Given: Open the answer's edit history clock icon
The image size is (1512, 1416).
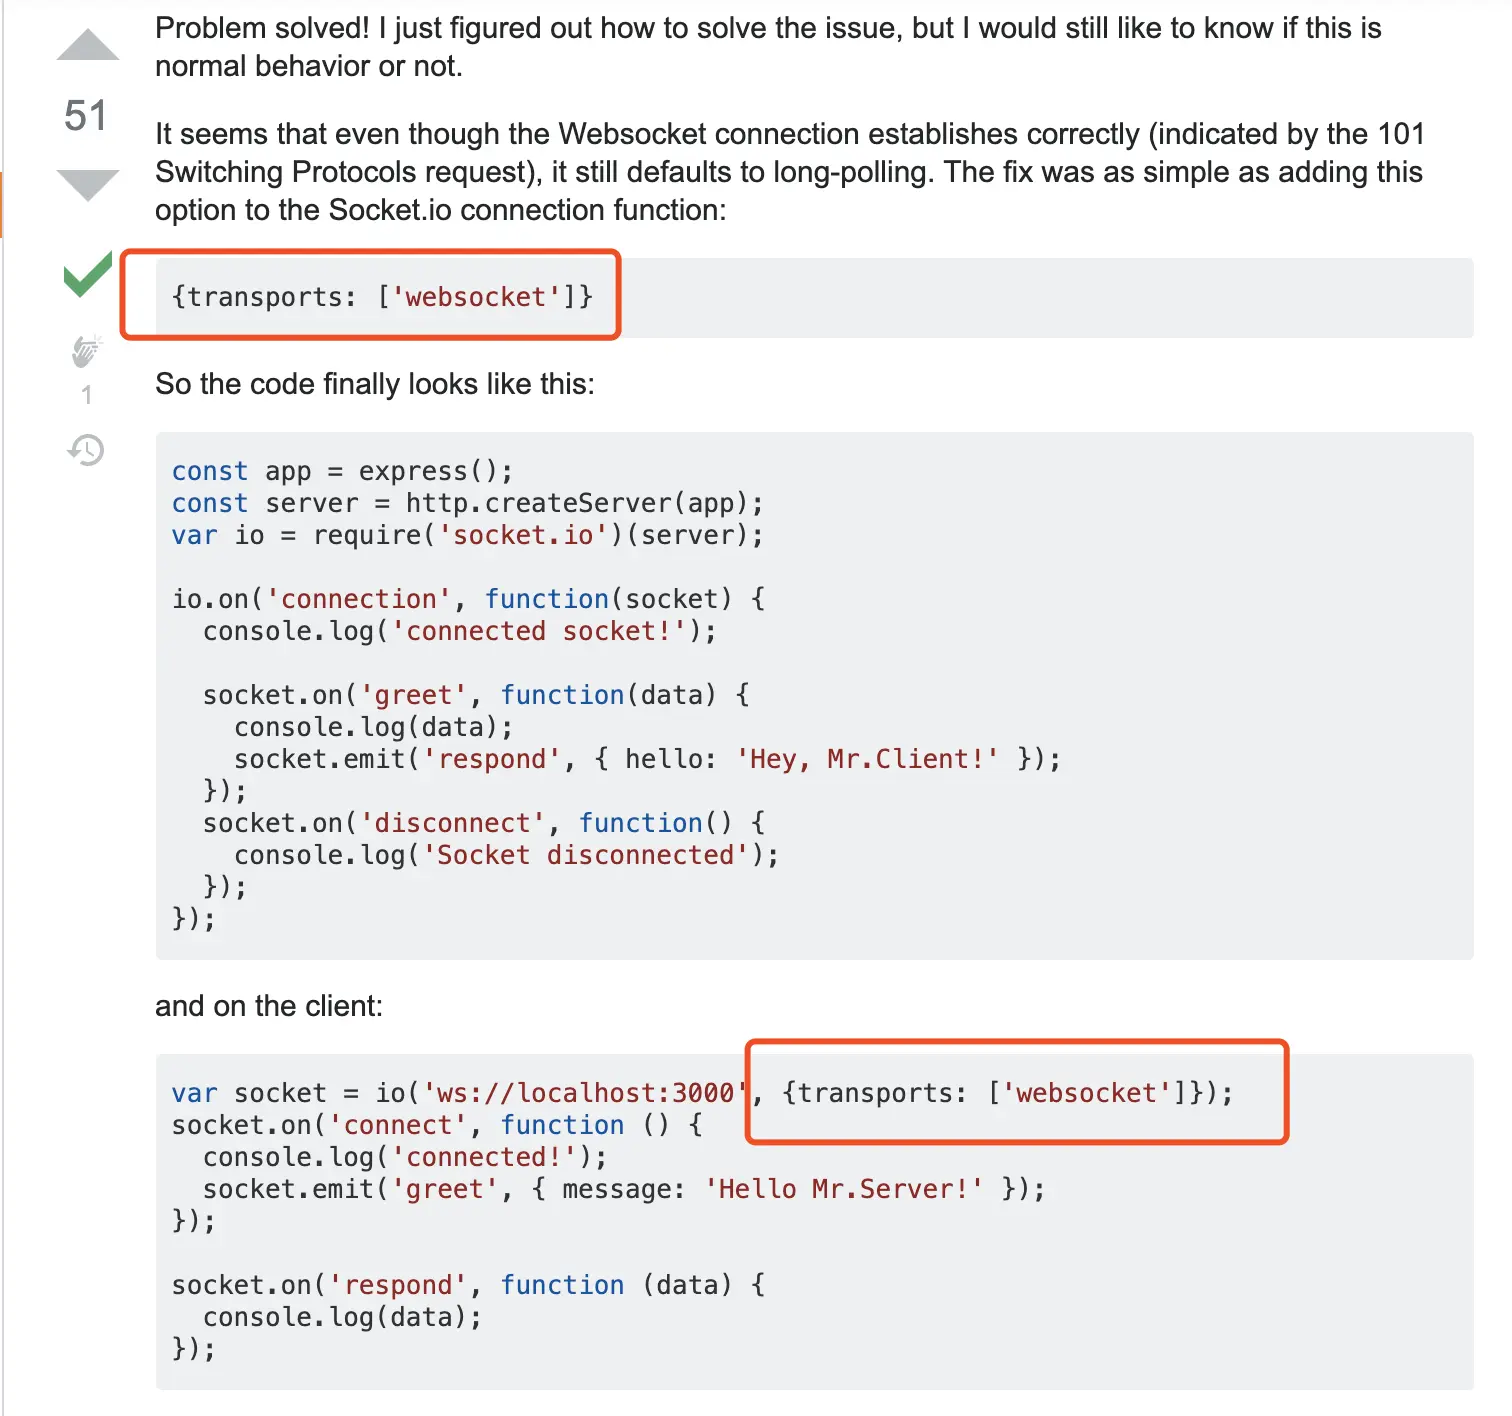Looking at the screenshot, I should coord(86,450).
